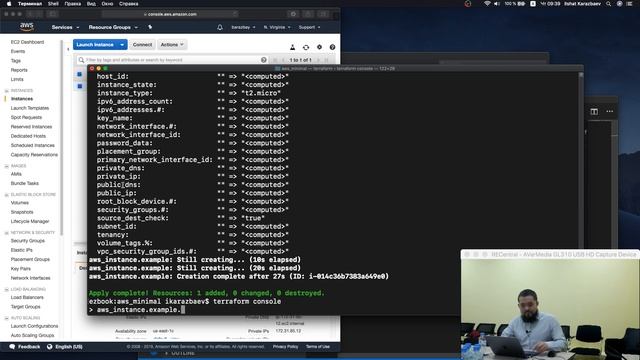This screenshot has height=360, width=640.
Task: Click the globe language icon in footer
Action: (x=49, y=347)
